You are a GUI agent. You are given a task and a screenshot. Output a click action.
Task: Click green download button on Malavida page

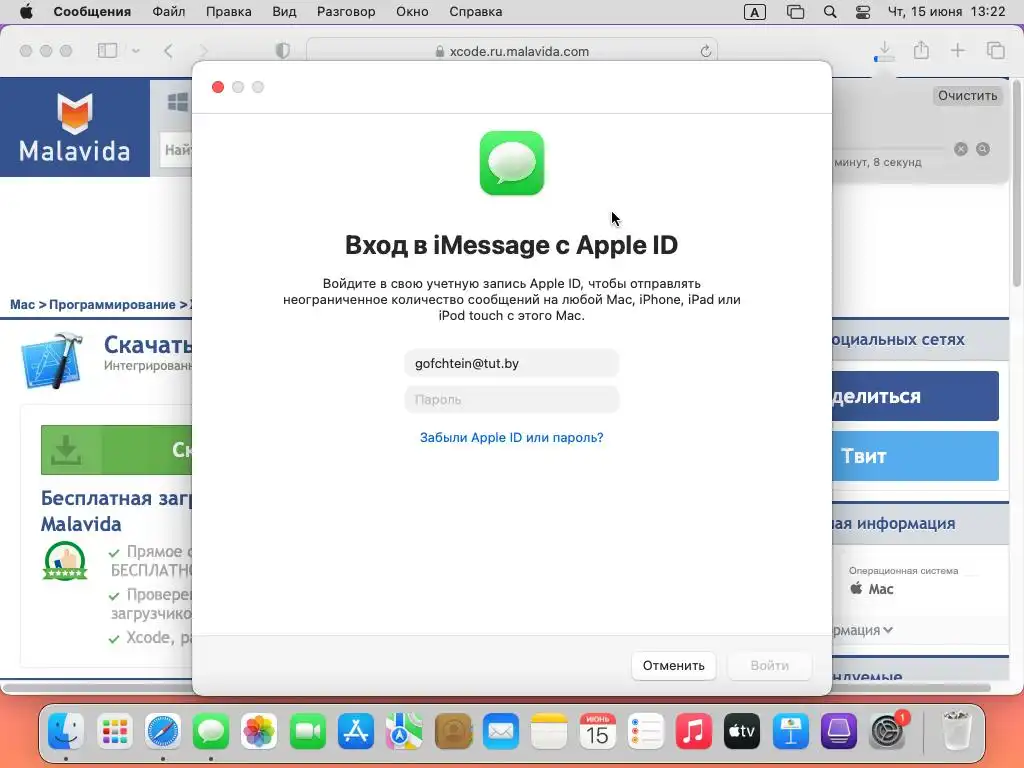pyautogui.click(x=116, y=449)
